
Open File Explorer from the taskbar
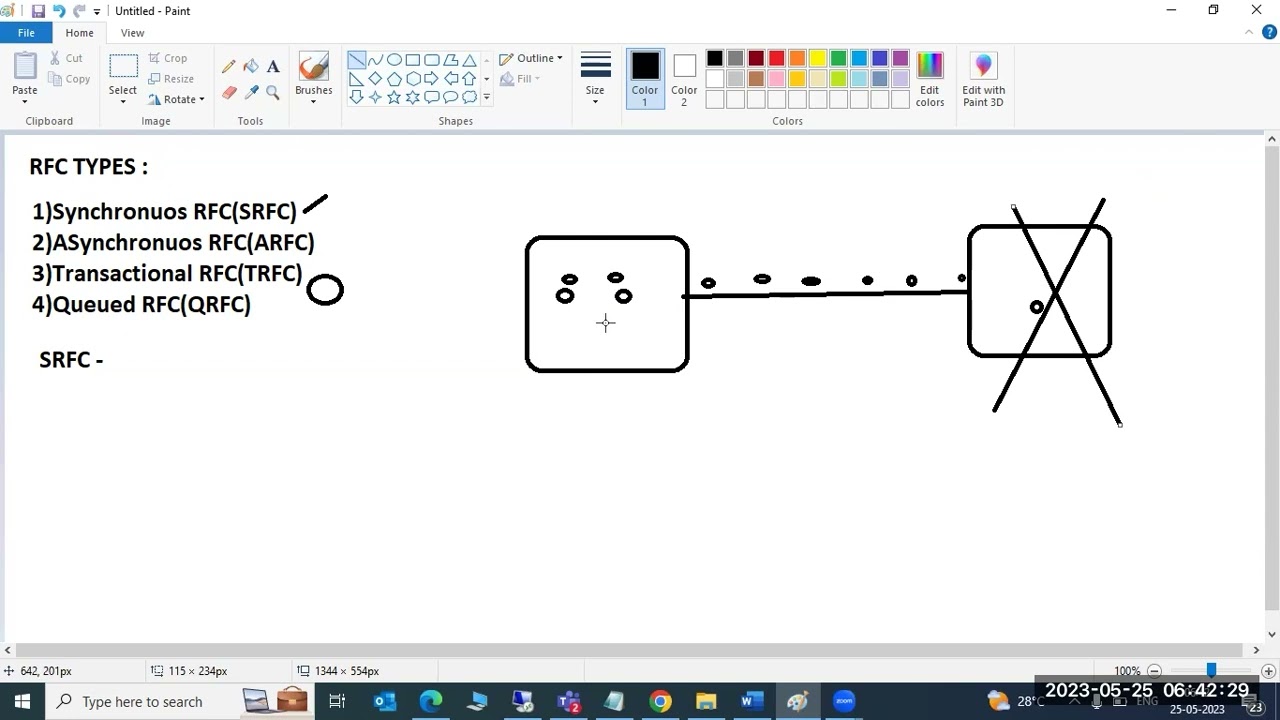click(706, 702)
